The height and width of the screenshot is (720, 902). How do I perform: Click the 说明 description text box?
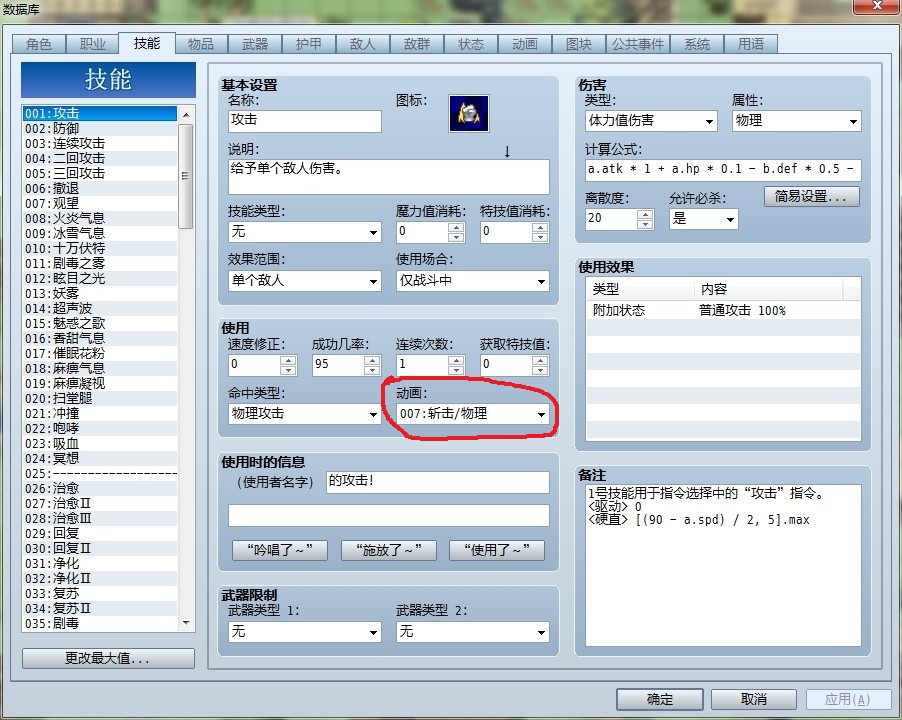[389, 177]
